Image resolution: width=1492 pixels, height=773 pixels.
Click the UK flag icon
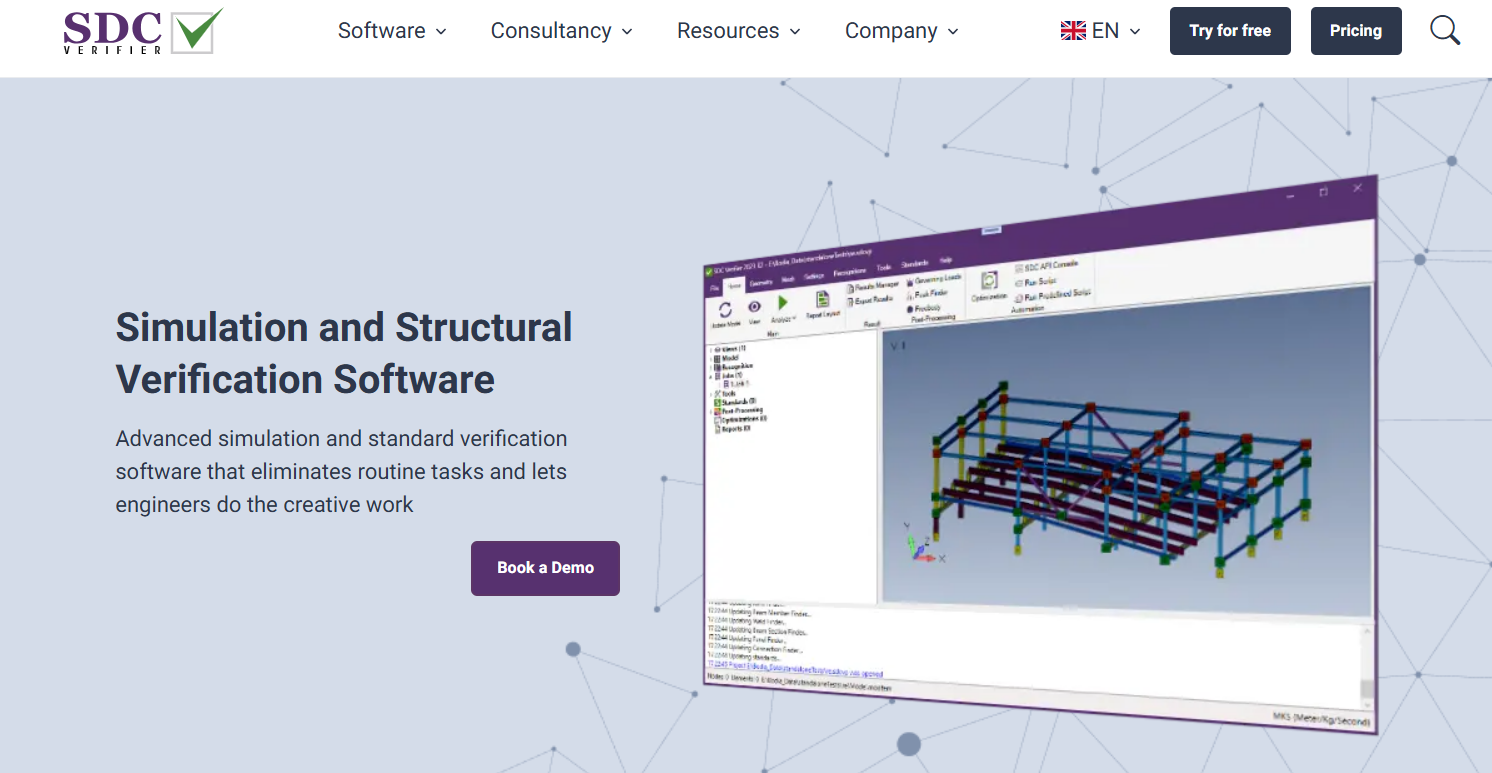pyautogui.click(x=1073, y=31)
